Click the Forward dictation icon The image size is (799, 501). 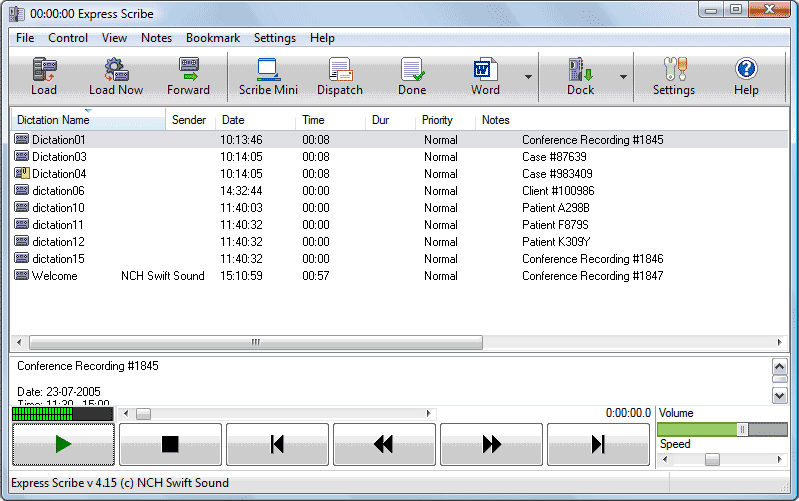point(188,77)
